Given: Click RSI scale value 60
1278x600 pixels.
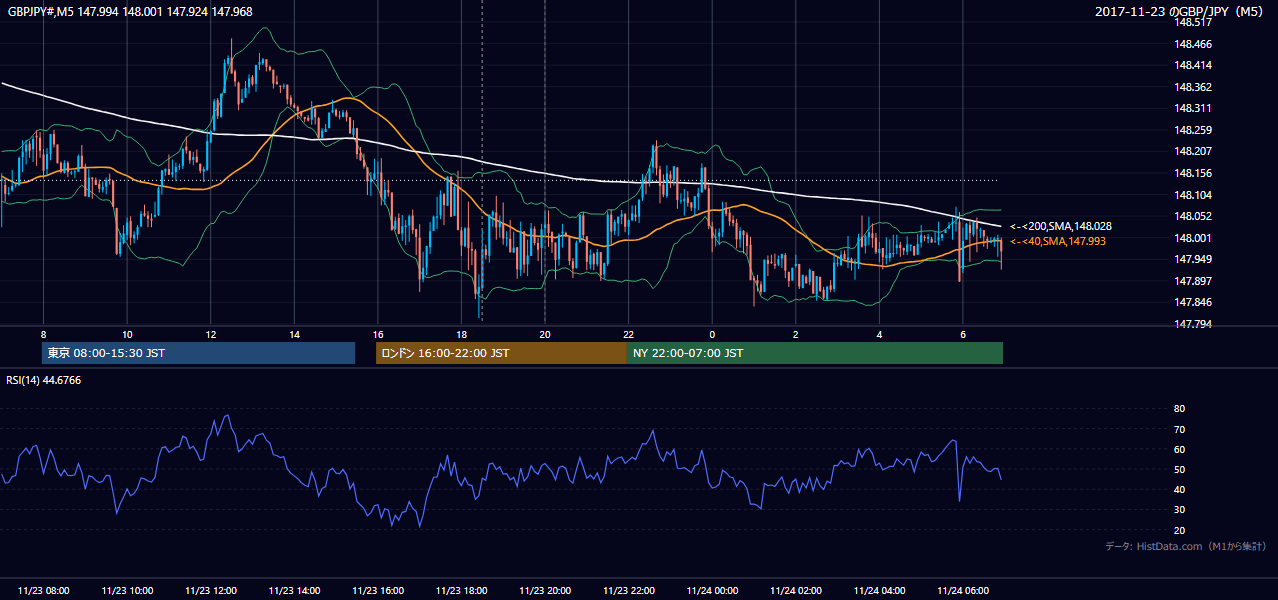Looking at the screenshot, I should coord(1179,449).
